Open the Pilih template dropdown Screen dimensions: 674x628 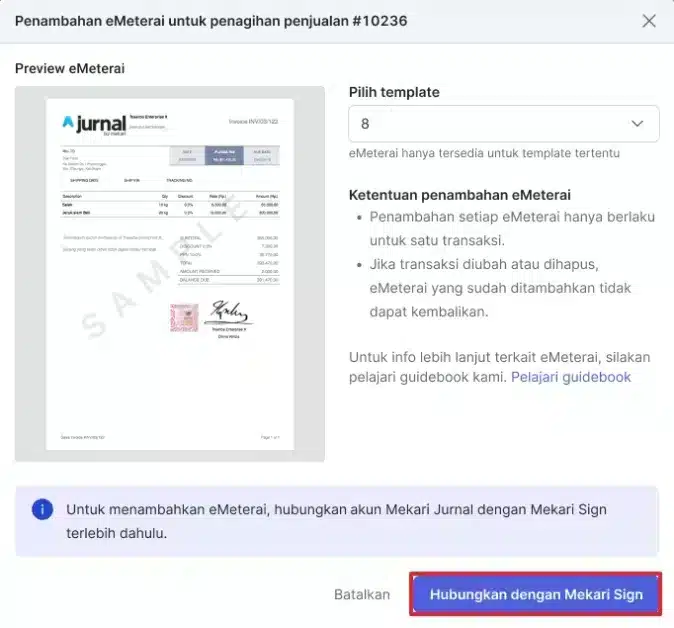pos(503,124)
